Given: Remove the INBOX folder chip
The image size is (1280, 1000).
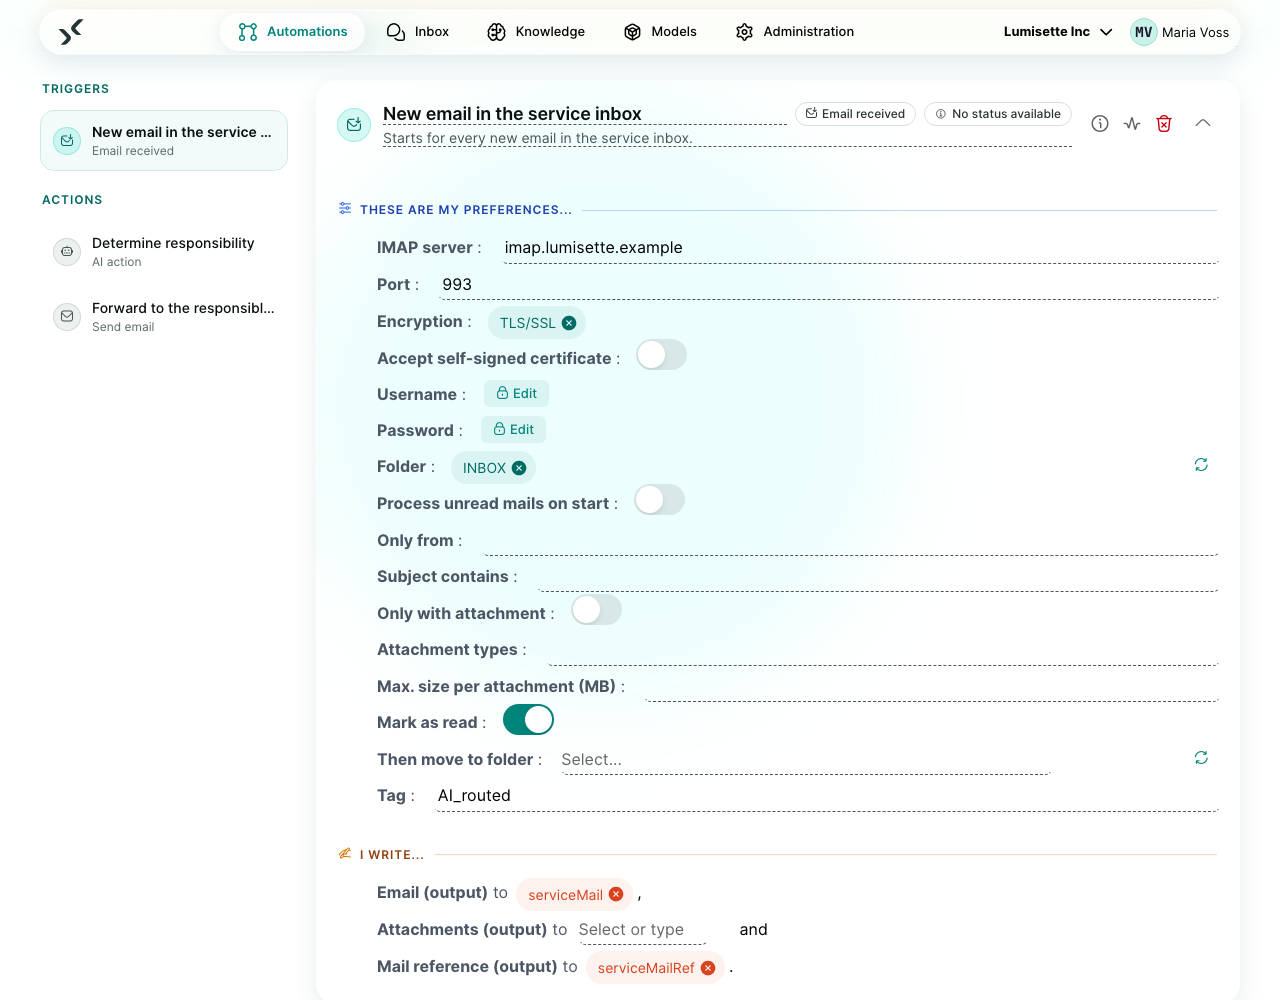Looking at the screenshot, I should (519, 468).
